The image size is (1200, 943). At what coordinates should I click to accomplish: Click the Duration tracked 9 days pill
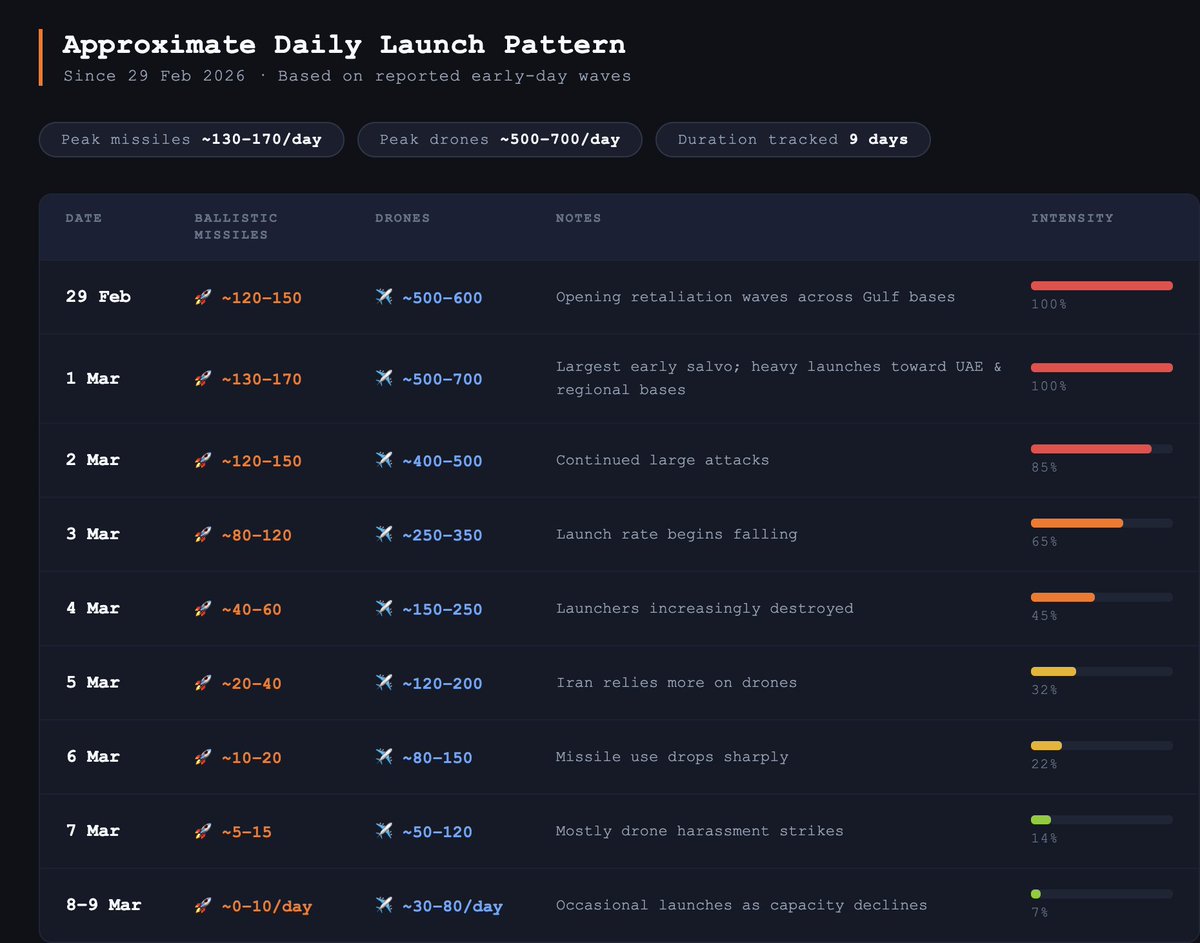793,140
